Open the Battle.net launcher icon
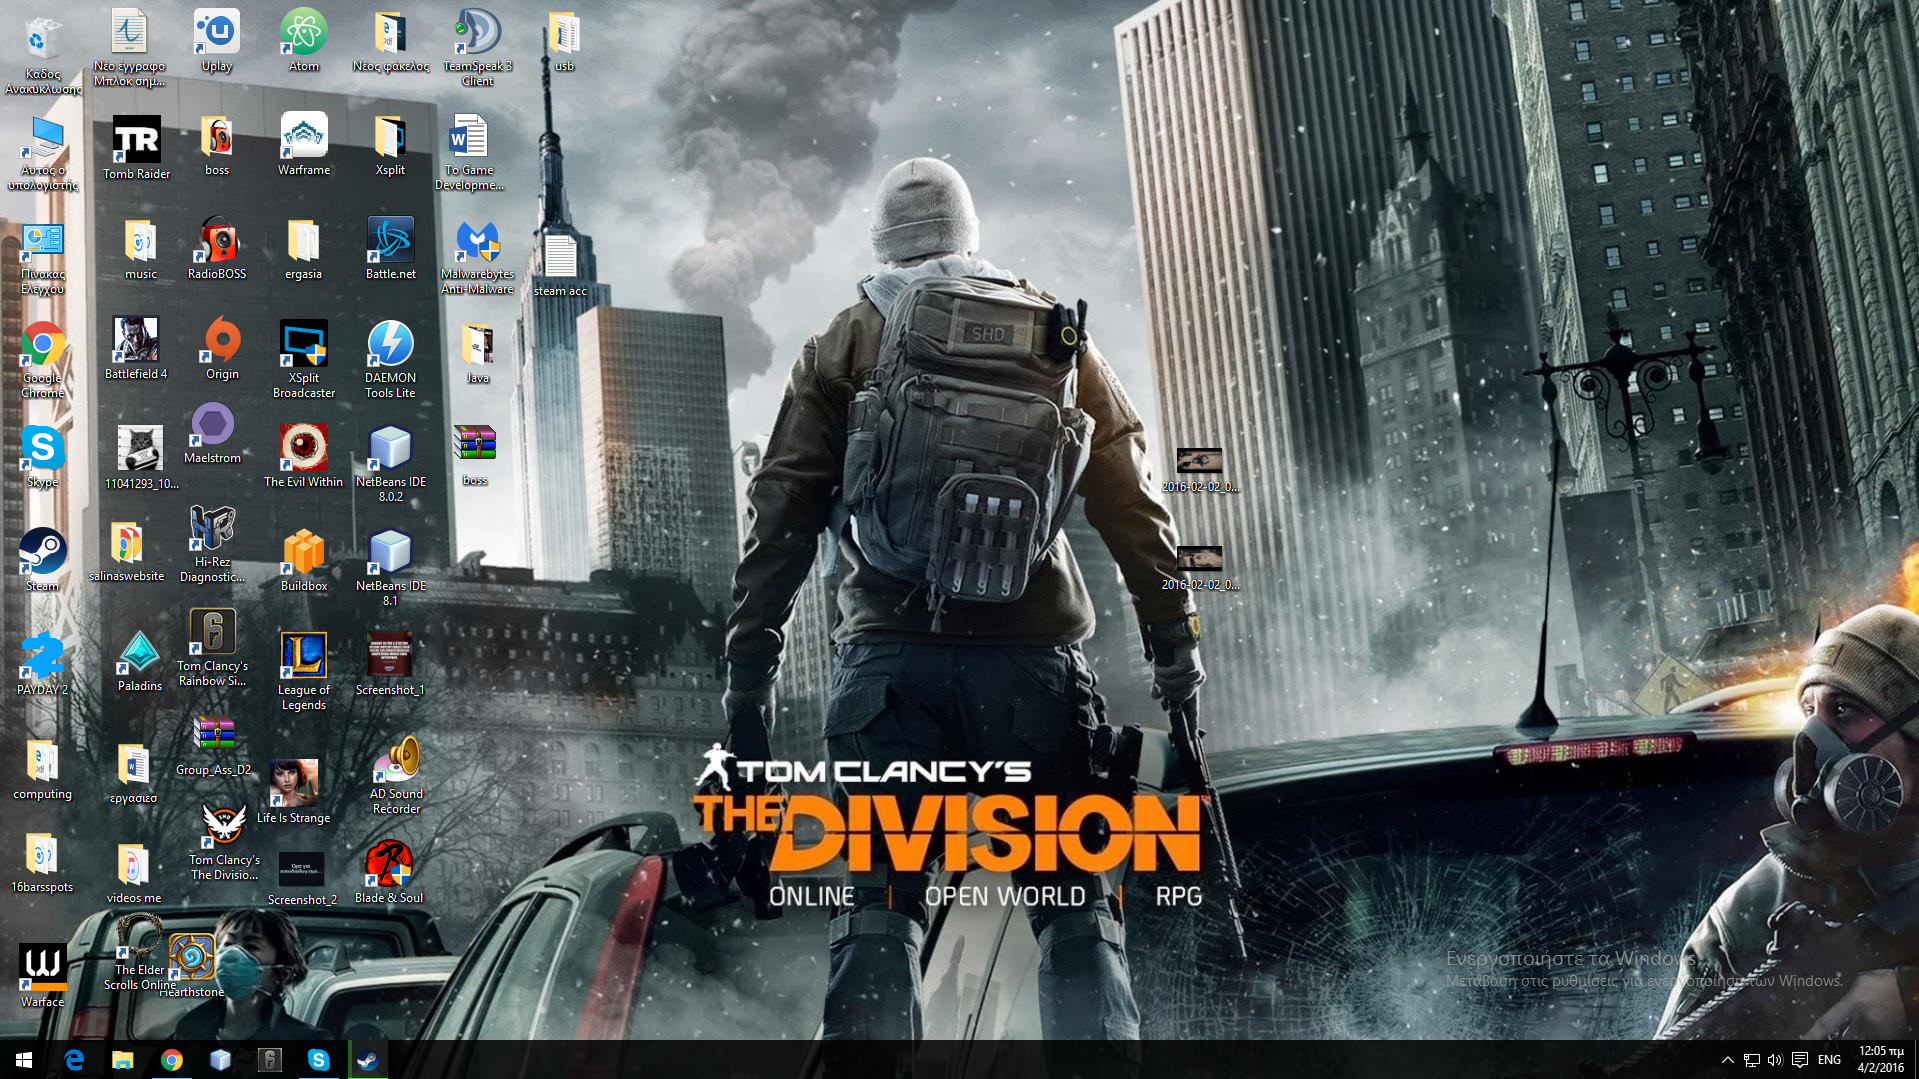Image resolution: width=1919 pixels, height=1079 pixels. [390, 249]
